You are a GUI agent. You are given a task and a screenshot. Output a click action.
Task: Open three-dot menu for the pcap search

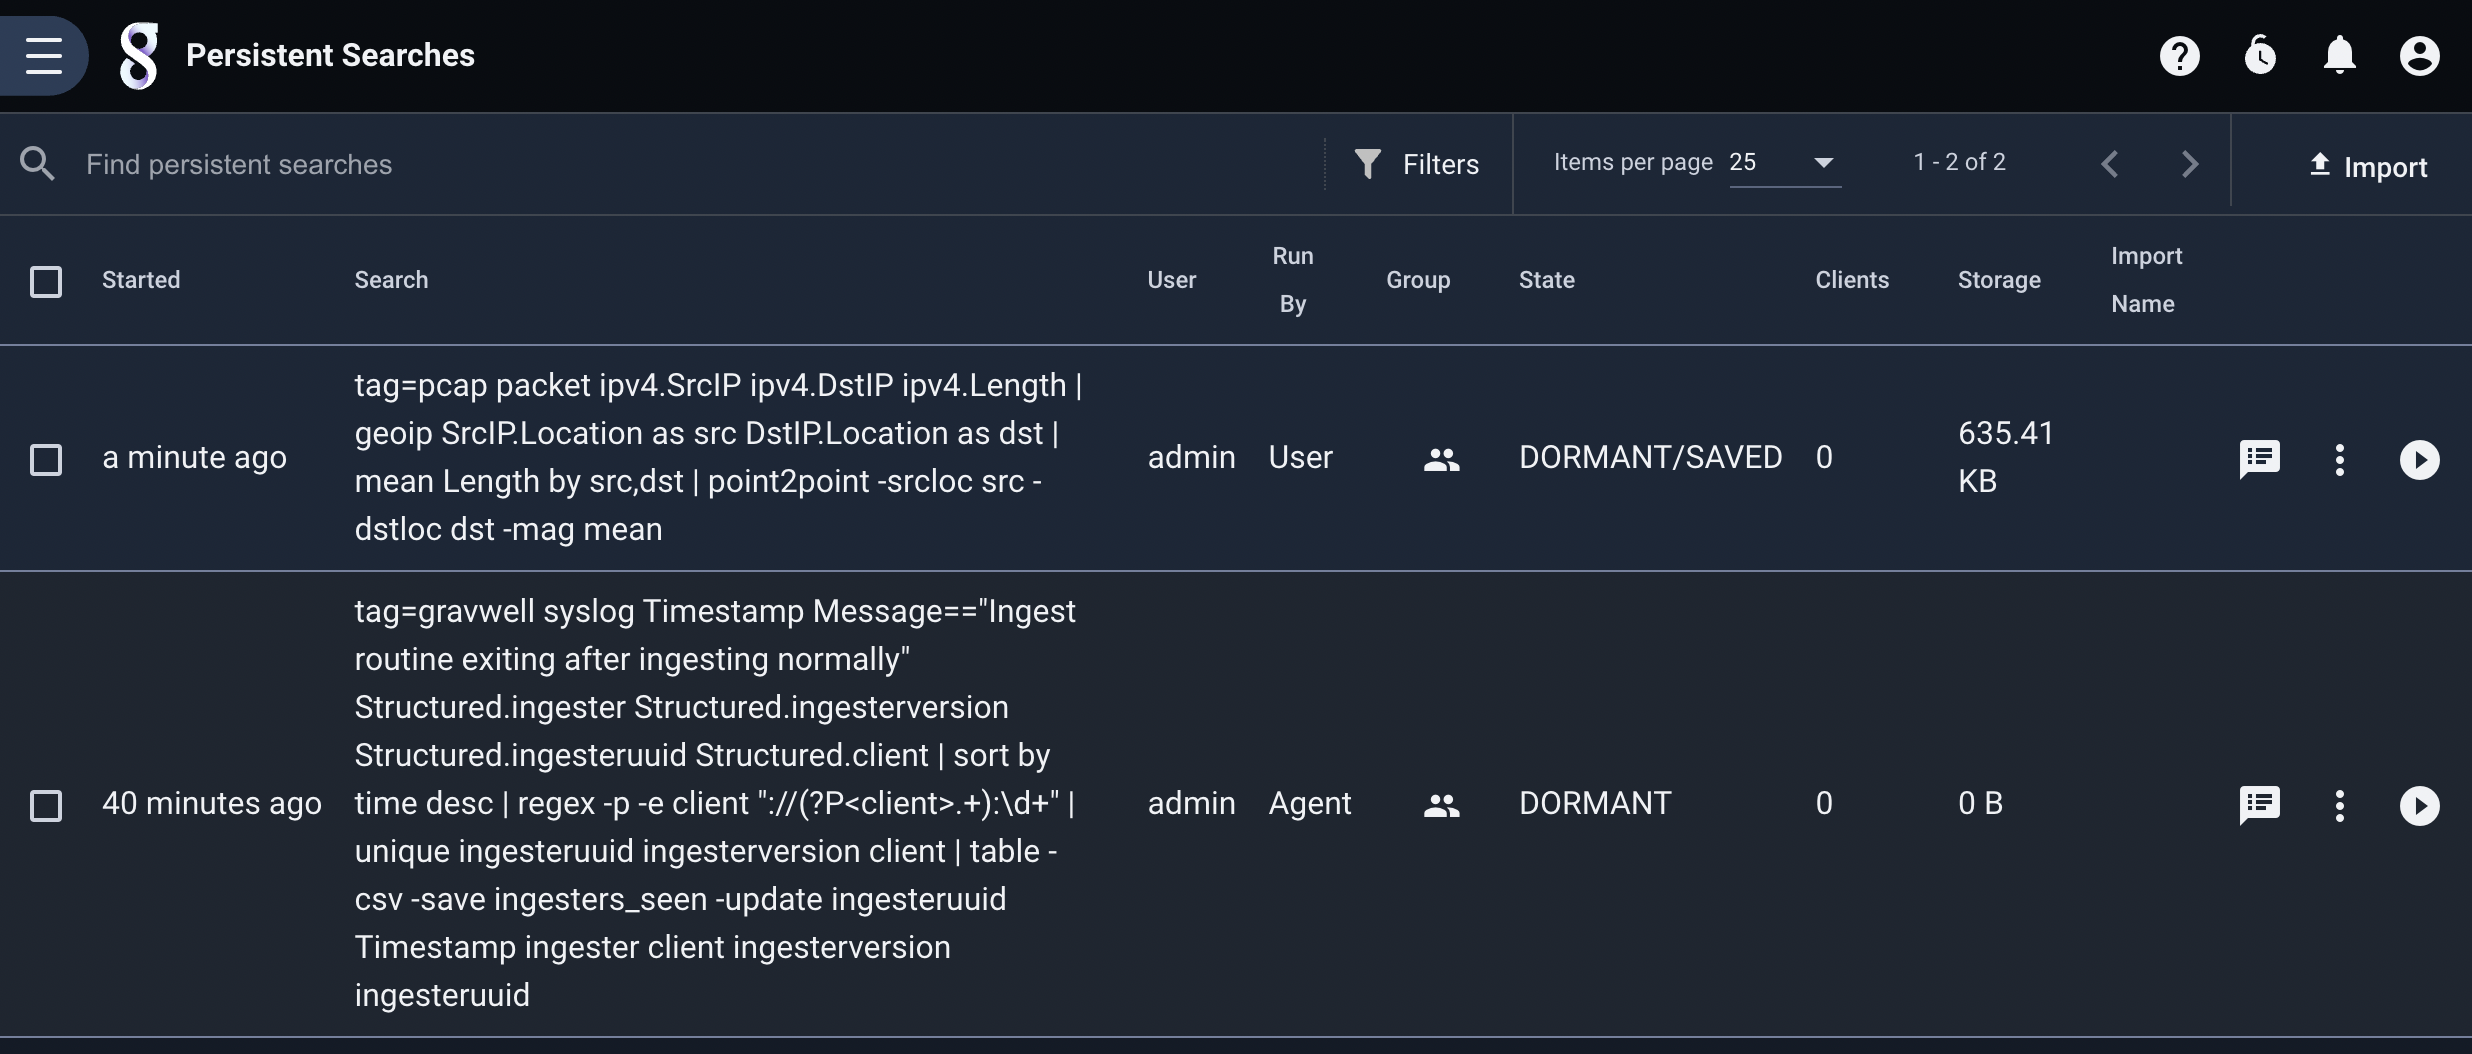pos(2340,459)
